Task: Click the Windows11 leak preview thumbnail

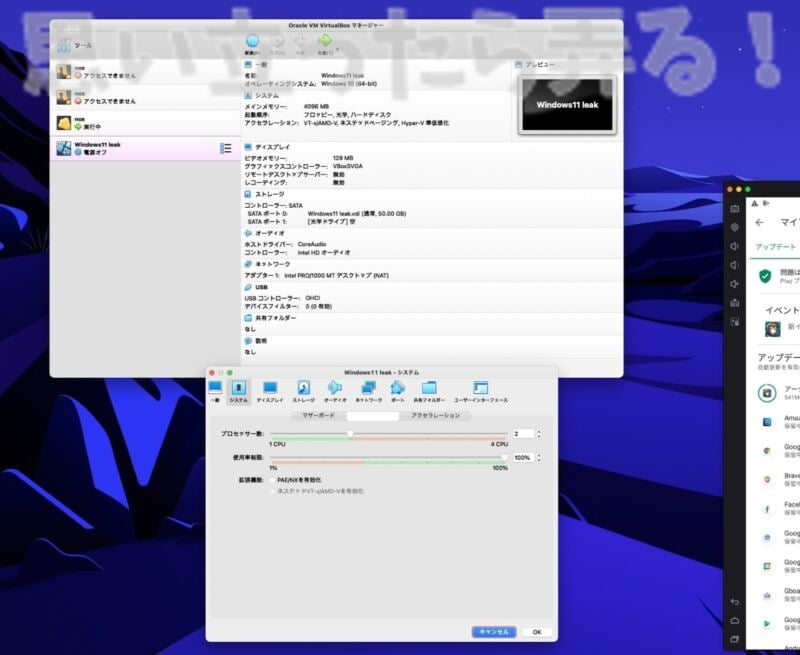Action: click(x=567, y=105)
